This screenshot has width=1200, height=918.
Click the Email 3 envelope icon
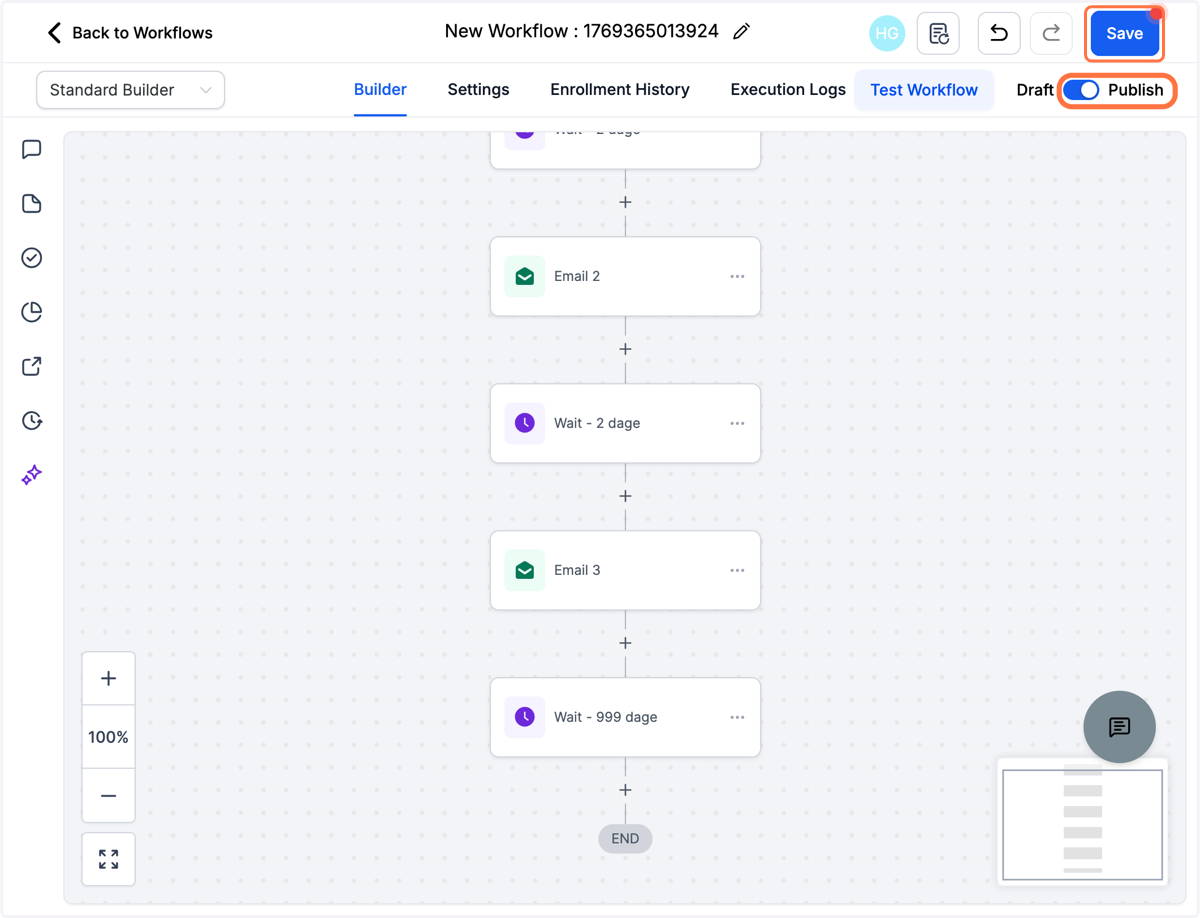click(525, 570)
